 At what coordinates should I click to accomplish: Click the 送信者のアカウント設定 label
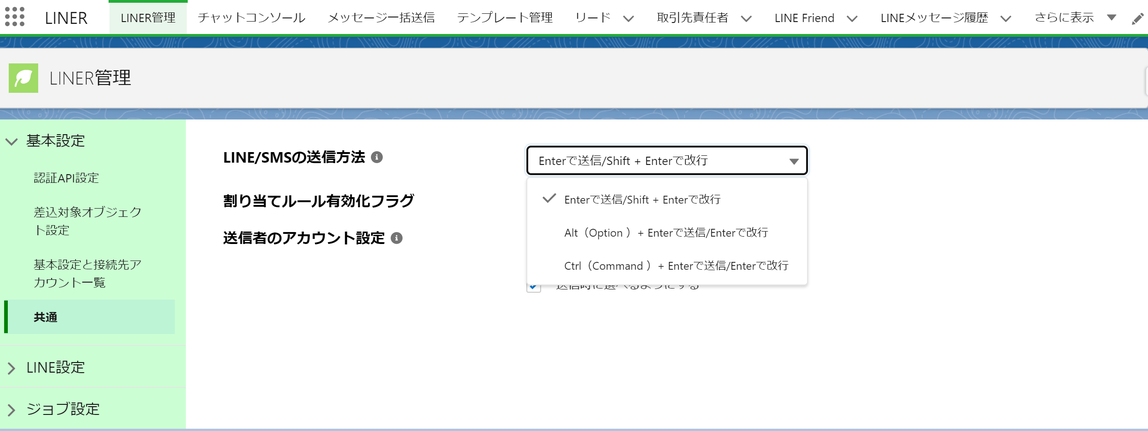point(303,238)
